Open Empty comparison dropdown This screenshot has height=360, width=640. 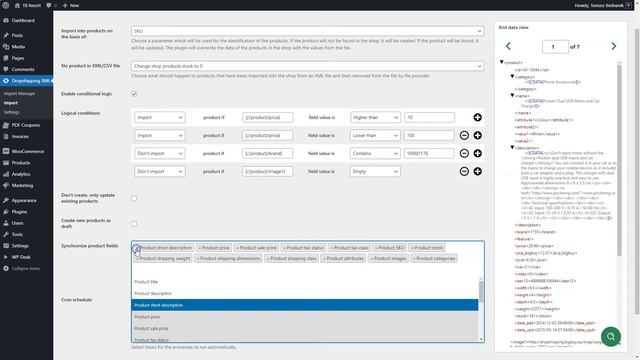pyautogui.click(x=375, y=171)
